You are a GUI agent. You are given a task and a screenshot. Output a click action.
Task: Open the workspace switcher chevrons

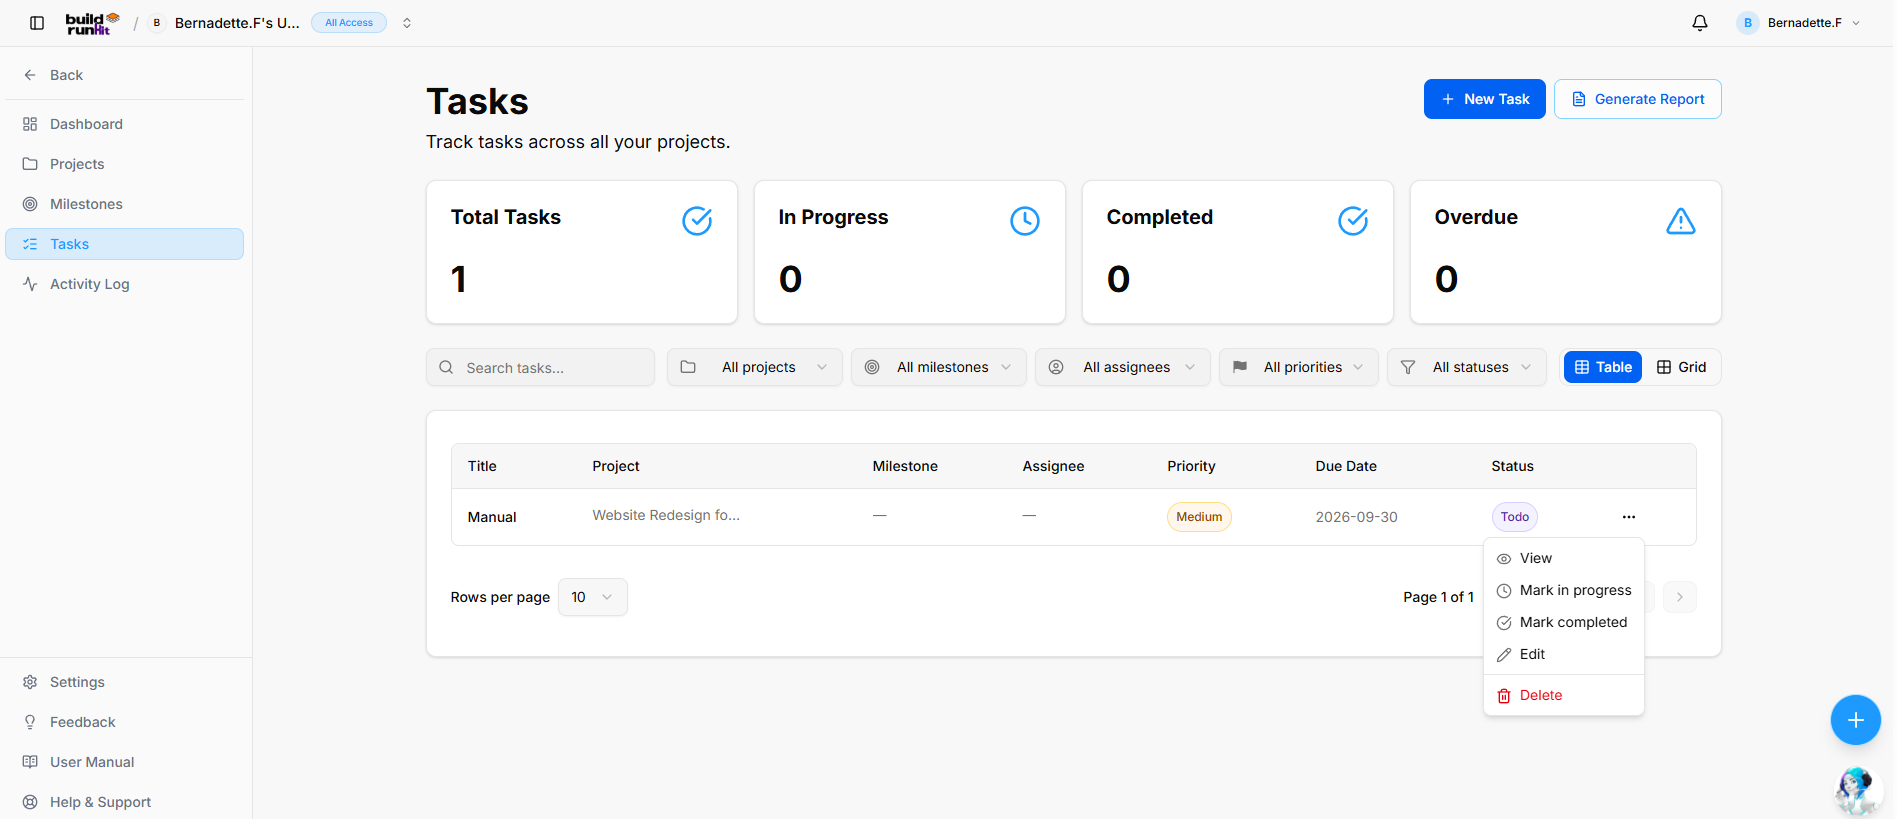pyautogui.click(x=407, y=23)
